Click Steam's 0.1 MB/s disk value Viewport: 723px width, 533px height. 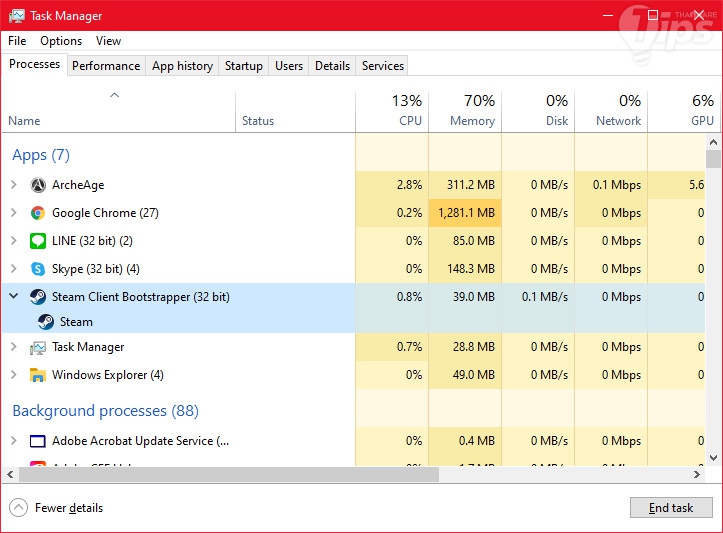click(x=545, y=297)
